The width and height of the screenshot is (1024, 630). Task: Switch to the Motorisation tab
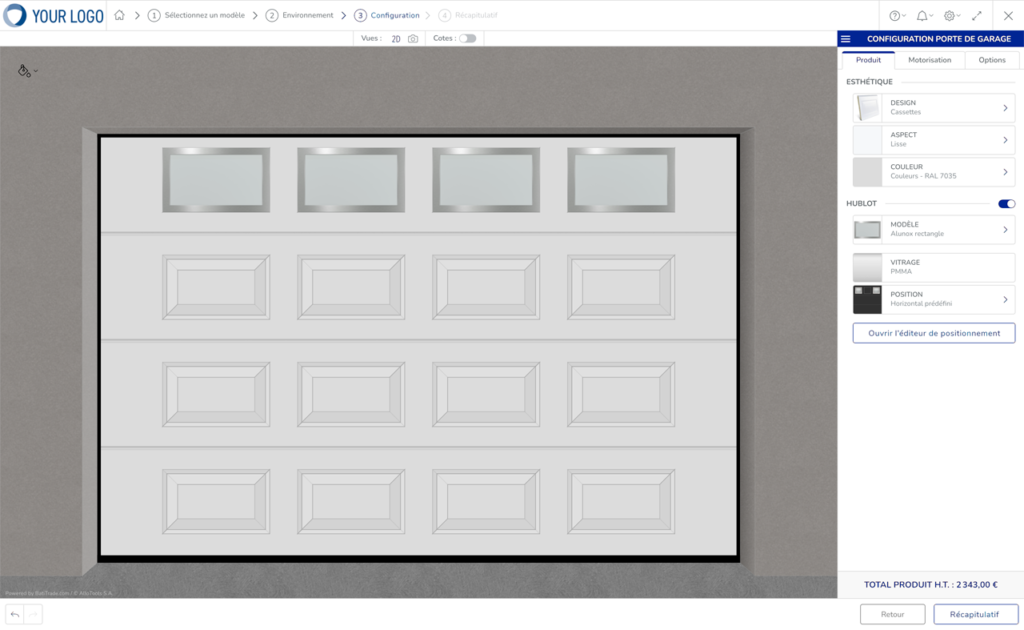tap(929, 60)
